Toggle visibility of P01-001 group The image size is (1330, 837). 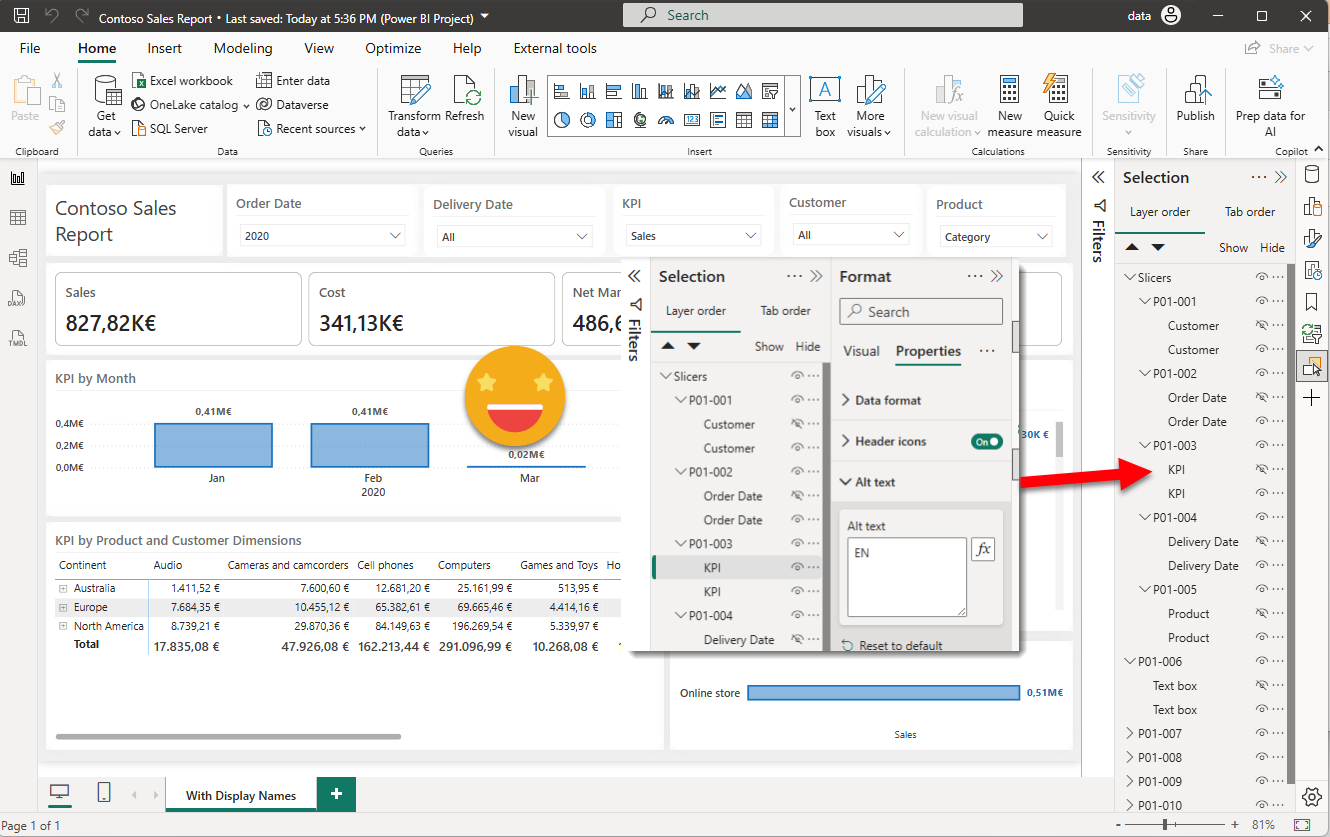pyautogui.click(x=1262, y=302)
